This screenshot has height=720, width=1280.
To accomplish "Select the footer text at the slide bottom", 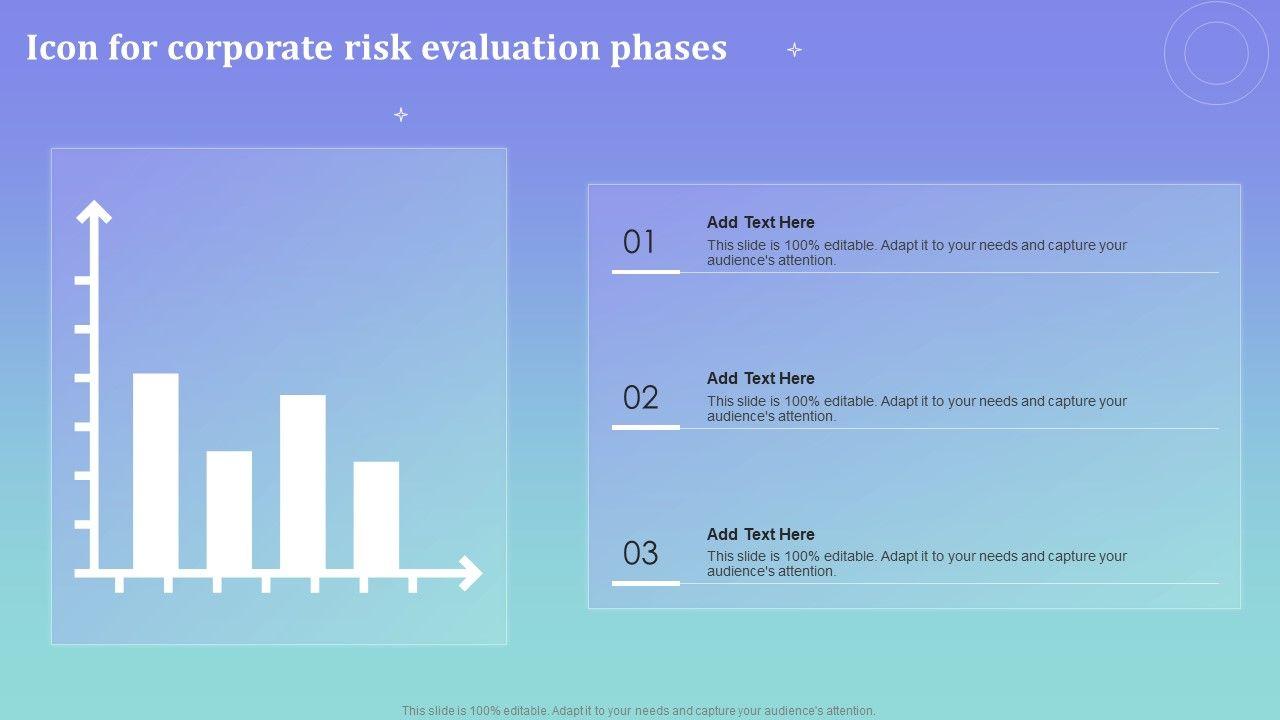I will tap(639, 711).
